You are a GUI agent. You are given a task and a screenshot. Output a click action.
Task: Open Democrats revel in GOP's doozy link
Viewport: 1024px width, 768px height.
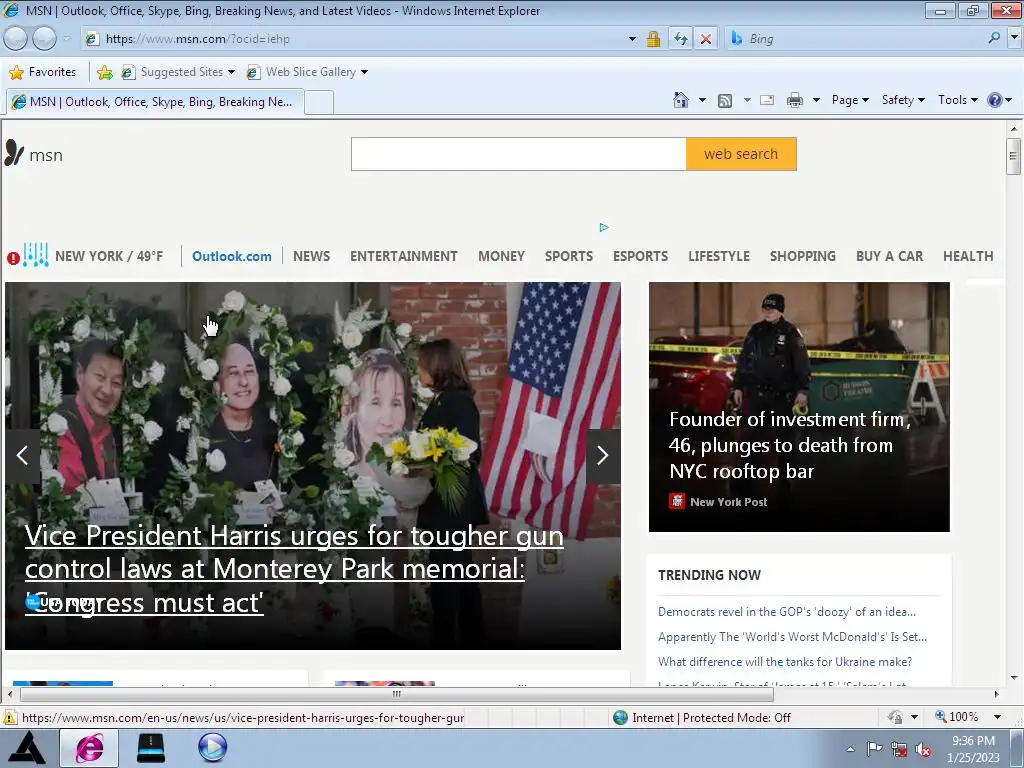[x=787, y=612]
